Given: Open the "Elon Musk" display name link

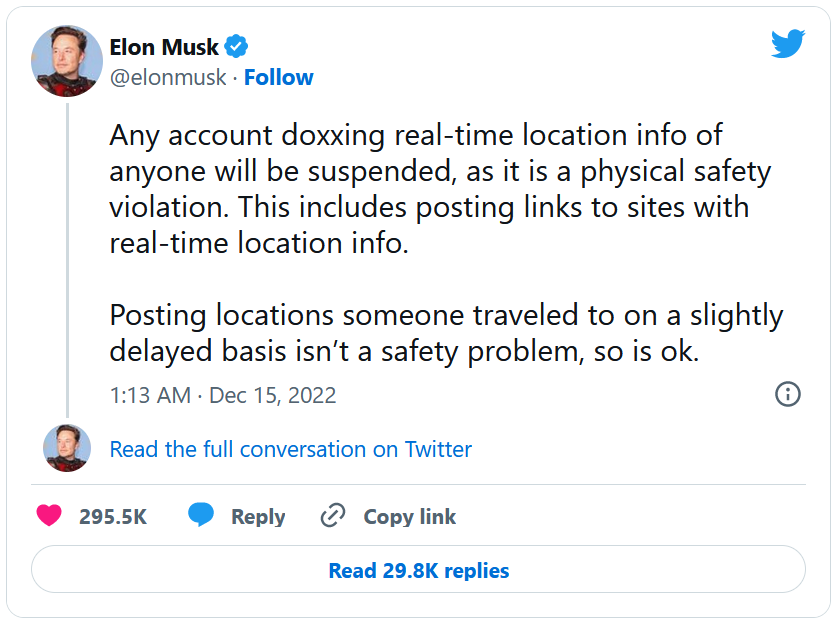Looking at the screenshot, I should pyautogui.click(x=164, y=47).
